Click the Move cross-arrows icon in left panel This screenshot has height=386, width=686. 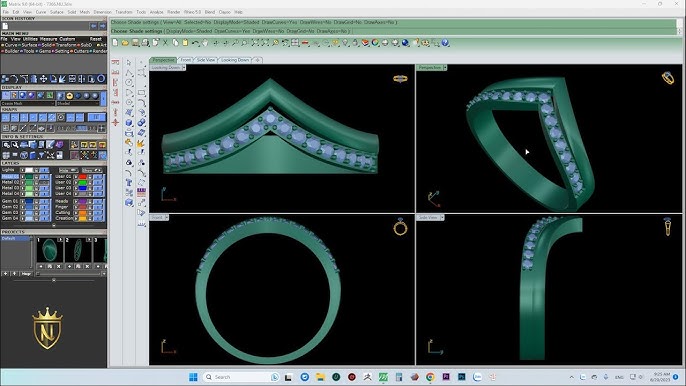[x=43, y=79]
